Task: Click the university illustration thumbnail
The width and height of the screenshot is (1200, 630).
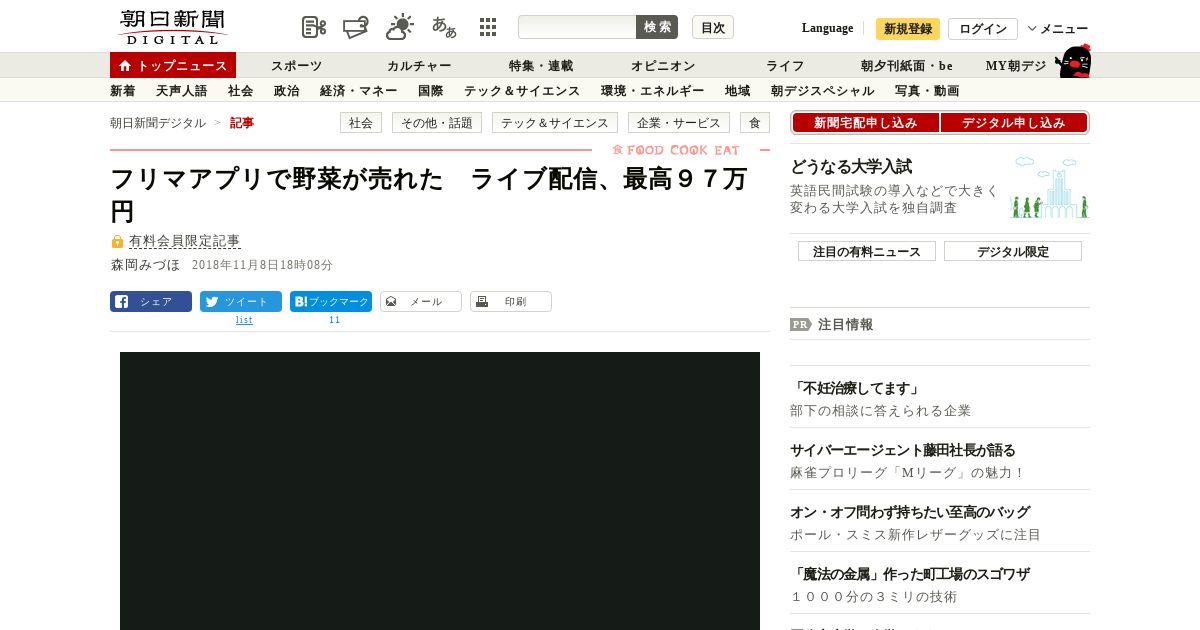Action: pyautogui.click(x=1049, y=187)
